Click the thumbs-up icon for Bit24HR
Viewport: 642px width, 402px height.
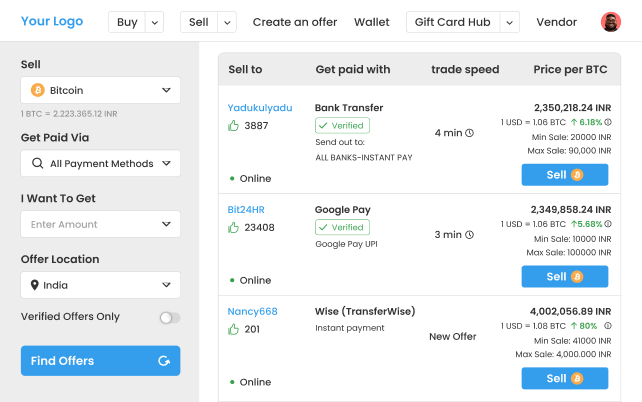pos(234,227)
